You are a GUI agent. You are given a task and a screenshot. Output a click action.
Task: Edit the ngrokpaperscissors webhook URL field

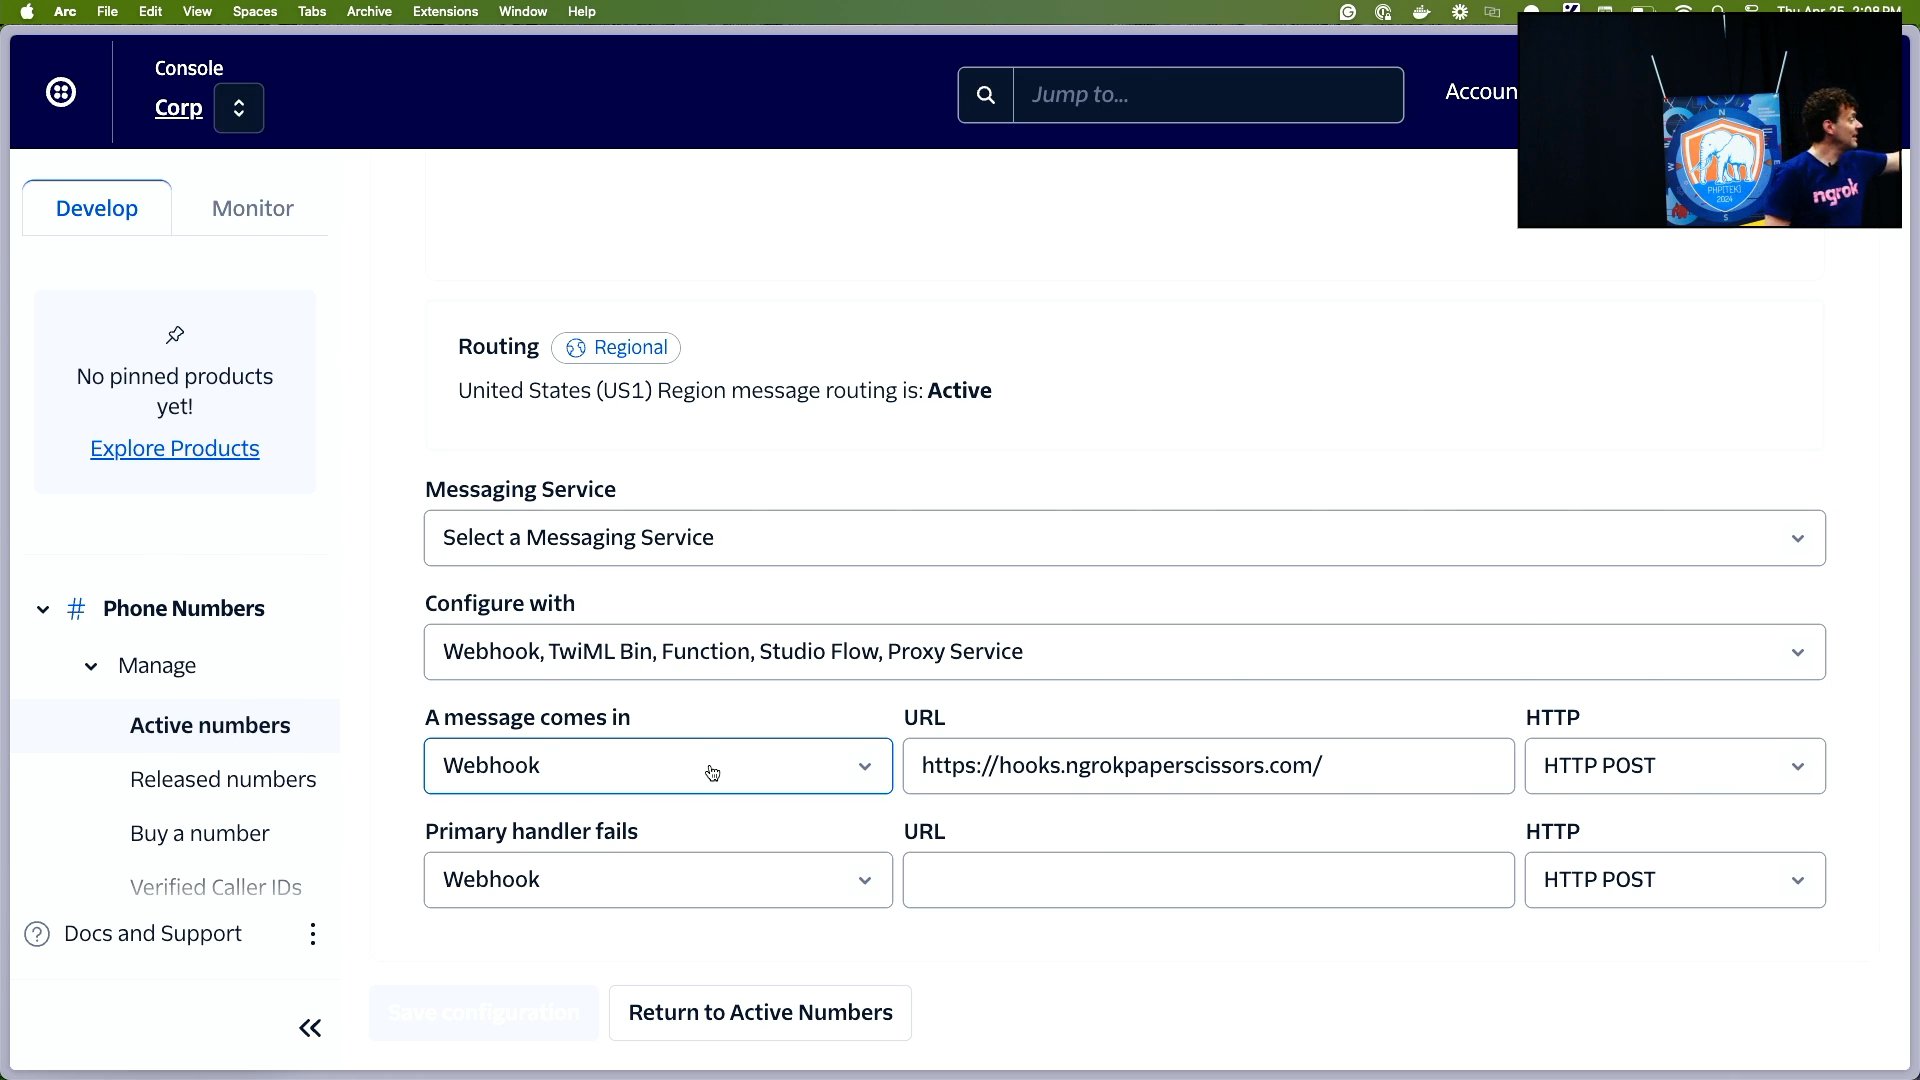click(x=1209, y=766)
